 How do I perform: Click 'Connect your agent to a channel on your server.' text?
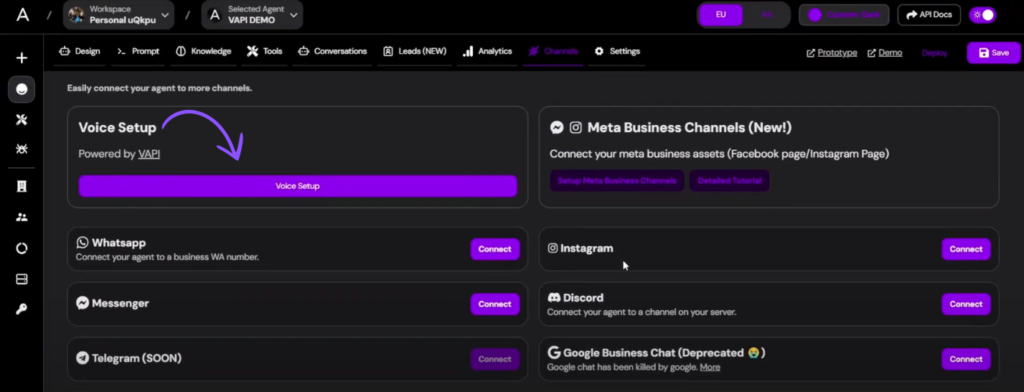[641, 312]
